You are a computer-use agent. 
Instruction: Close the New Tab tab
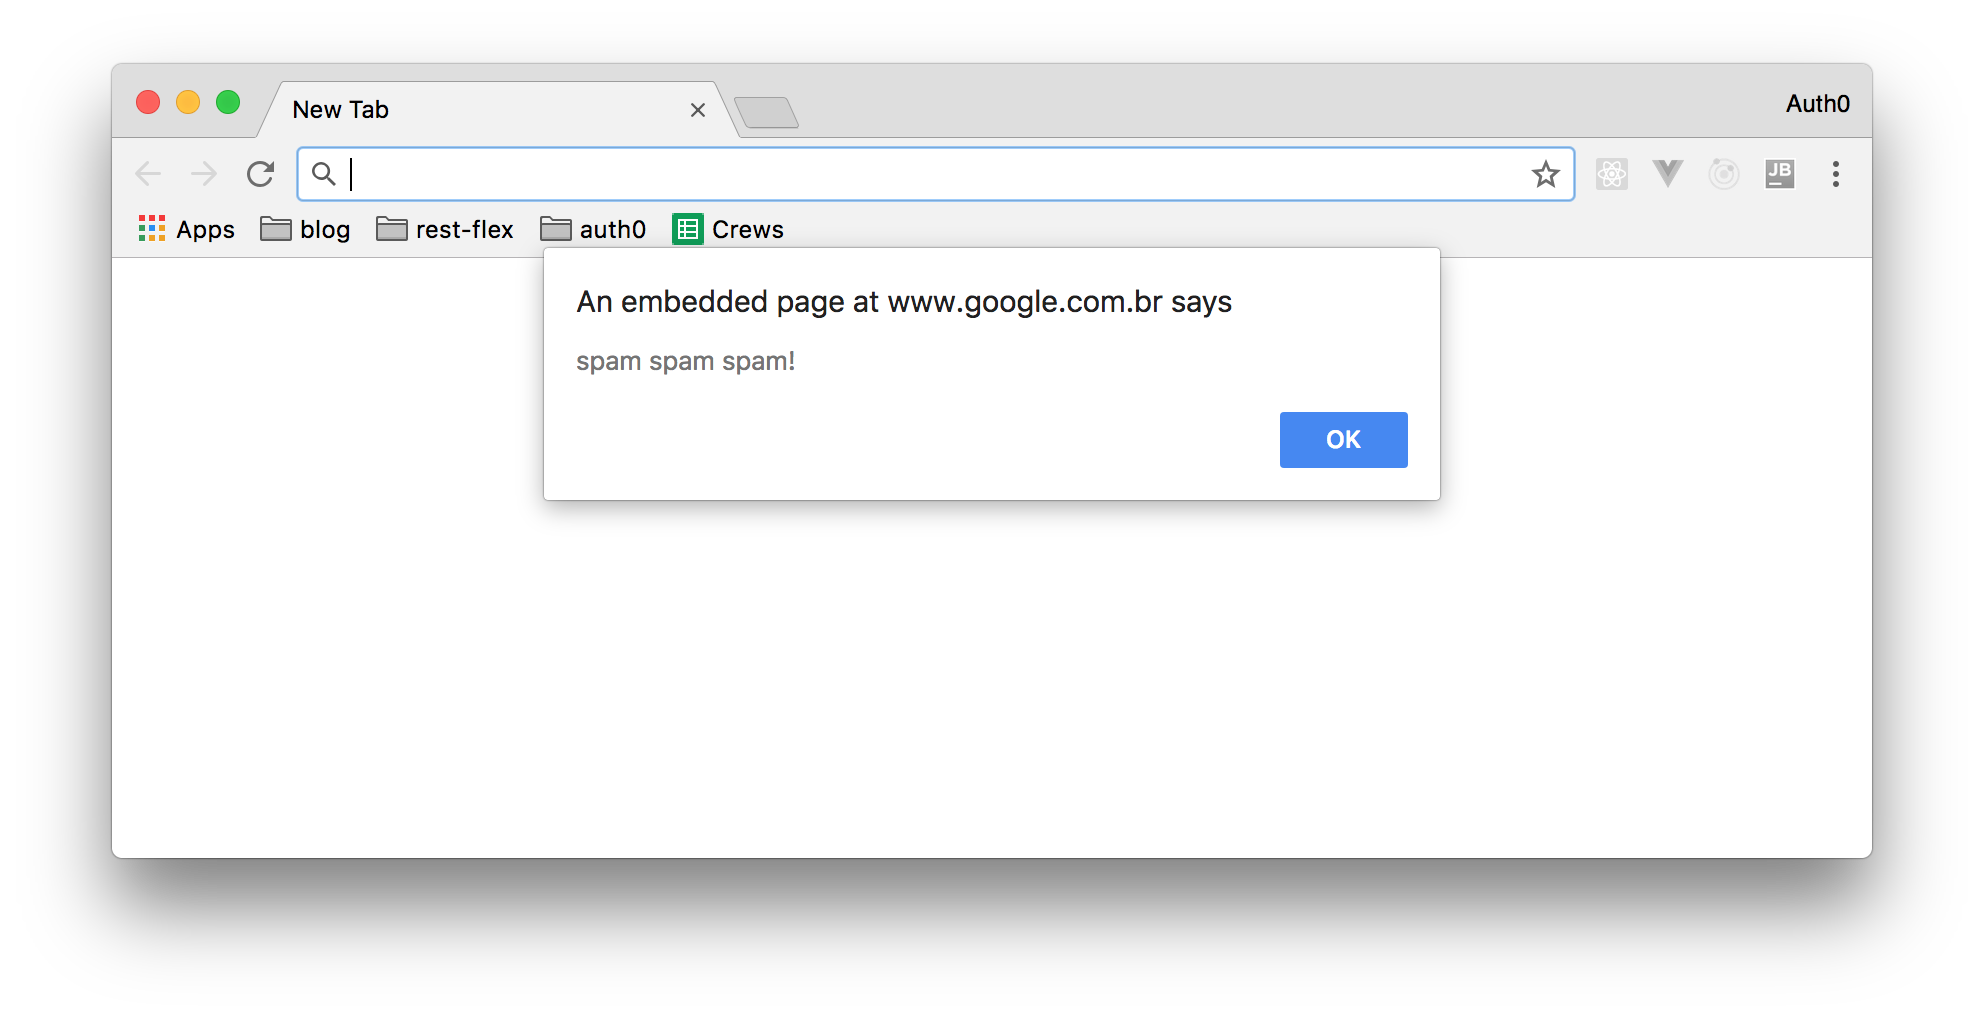698,110
